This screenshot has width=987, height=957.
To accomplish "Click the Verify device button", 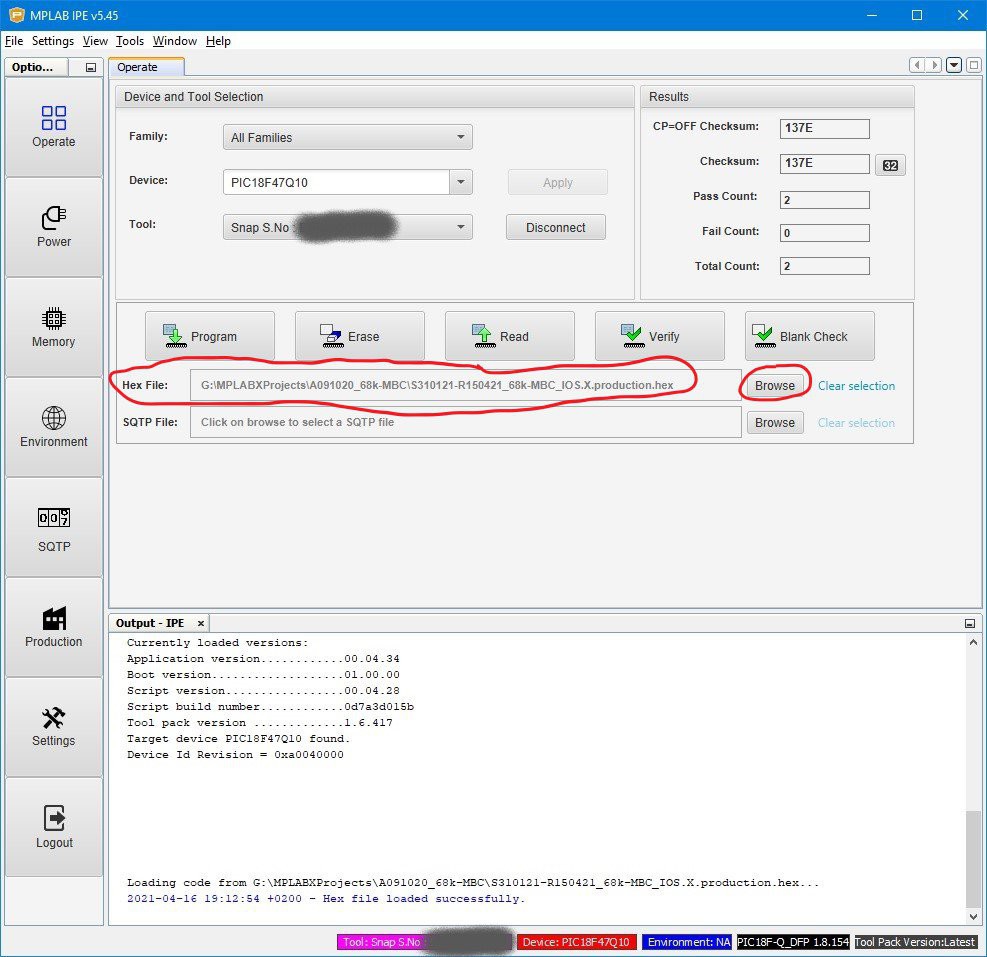I will click(659, 336).
